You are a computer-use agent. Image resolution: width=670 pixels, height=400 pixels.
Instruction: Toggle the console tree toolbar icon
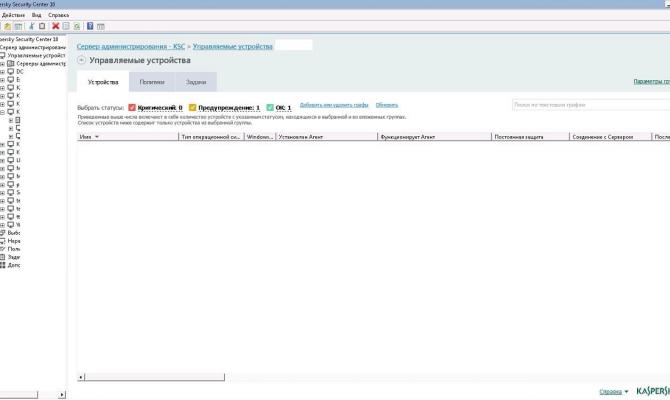18,26
